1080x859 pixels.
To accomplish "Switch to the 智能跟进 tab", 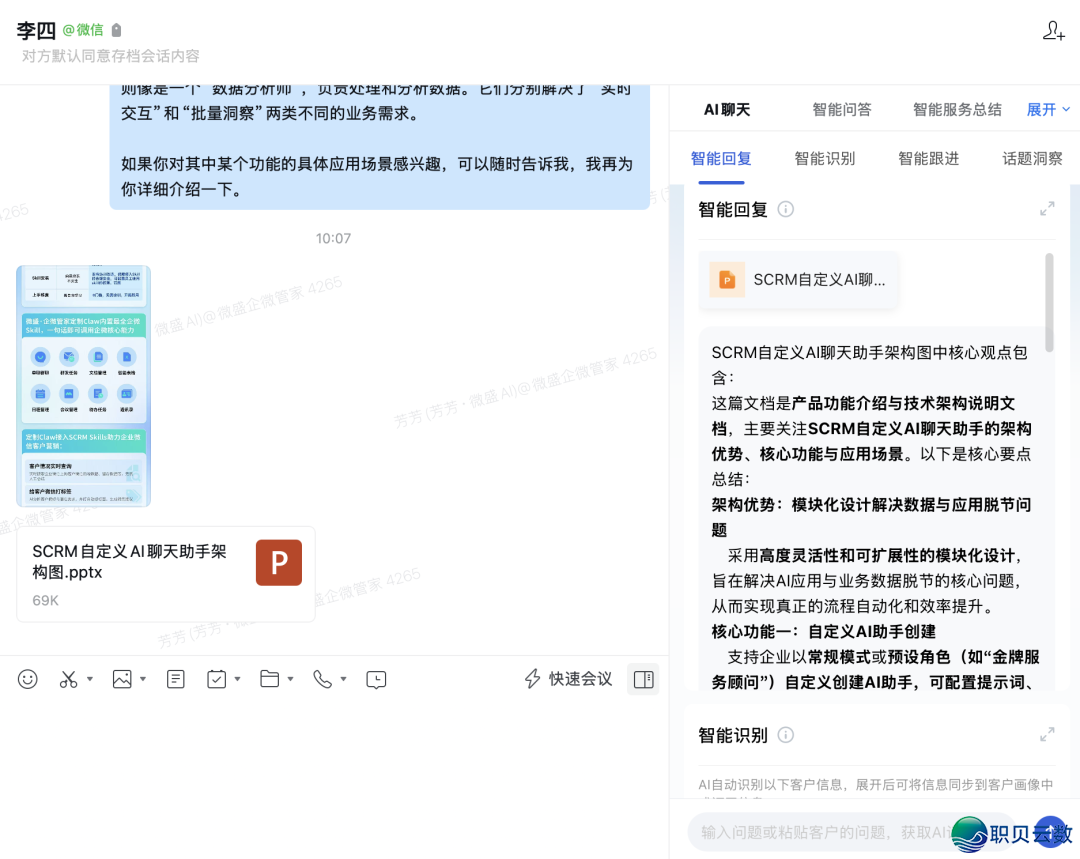I will click(928, 158).
